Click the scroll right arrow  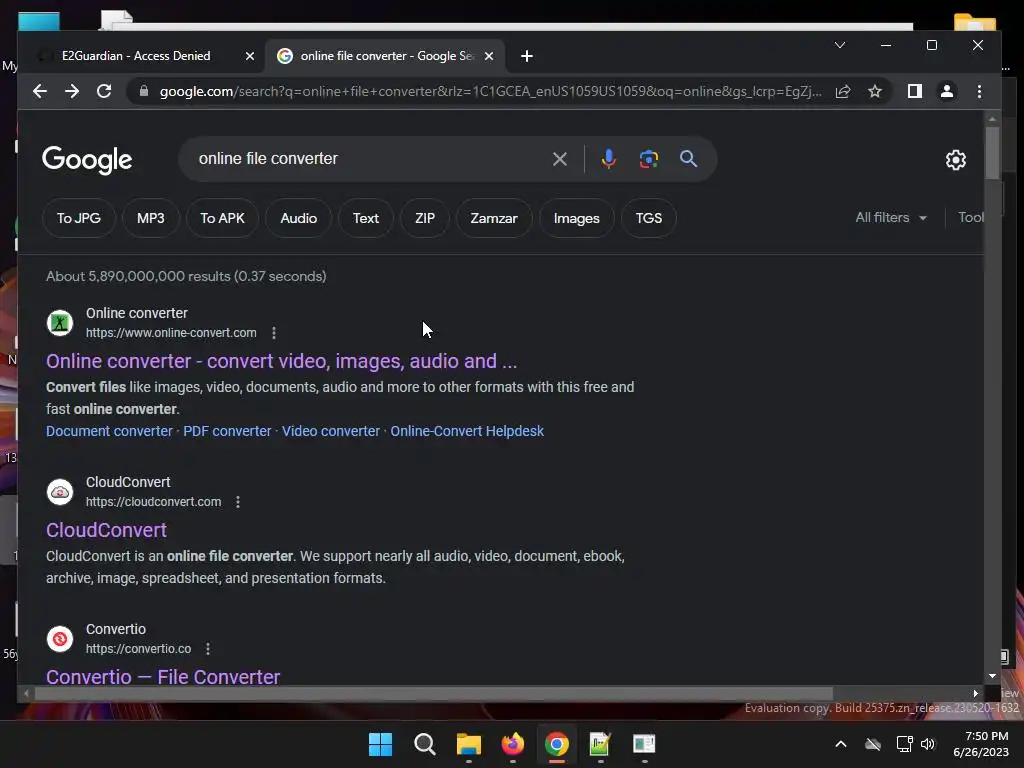click(x=976, y=694)
